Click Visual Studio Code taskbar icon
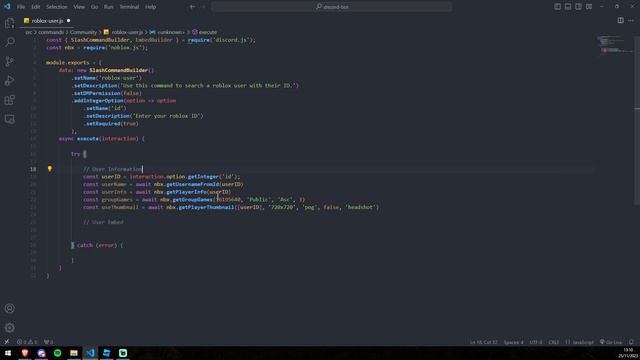This screenshot has height=360, width=640. point(90,353)
